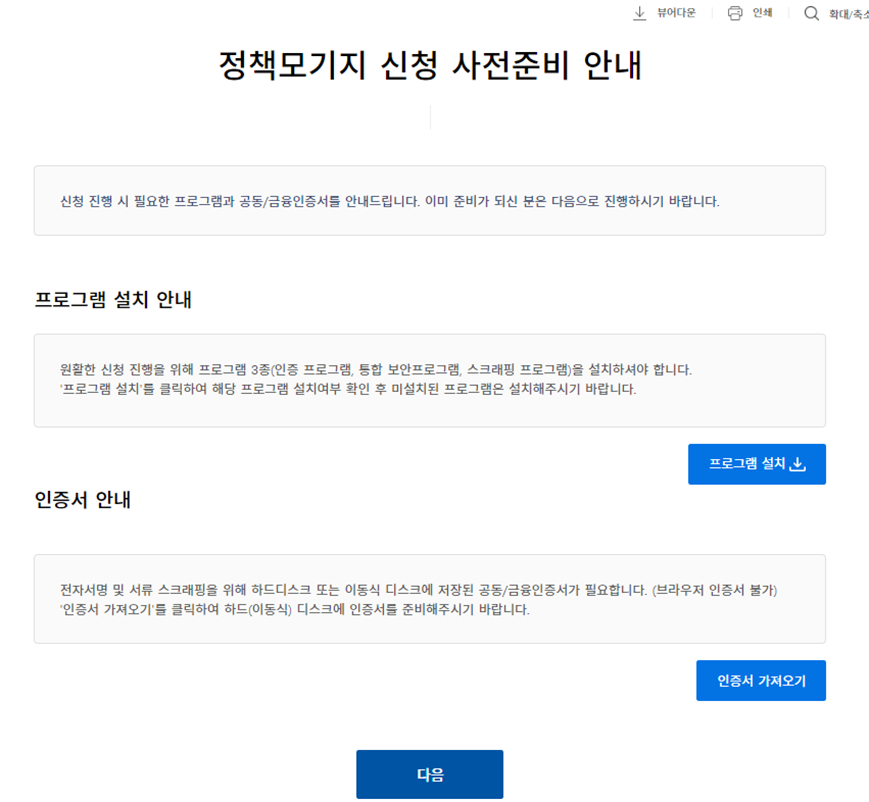Click the top notice box about required programs

[x=434, y=200]
